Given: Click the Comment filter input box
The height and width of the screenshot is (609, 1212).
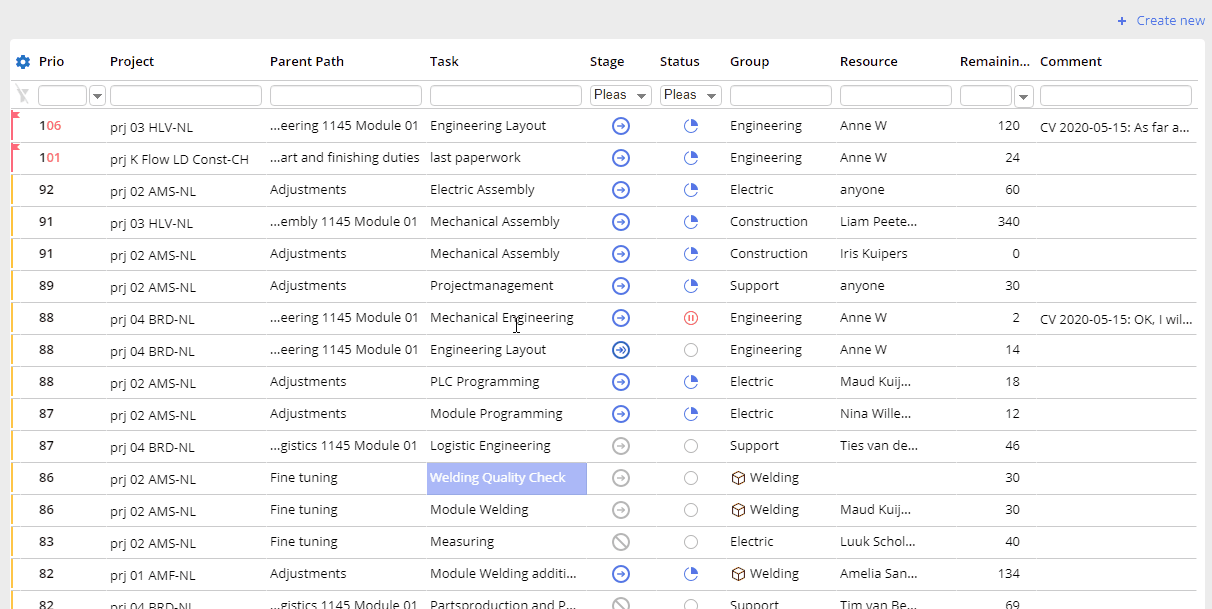Looking at the screenshot, I should pos(1116,96).
